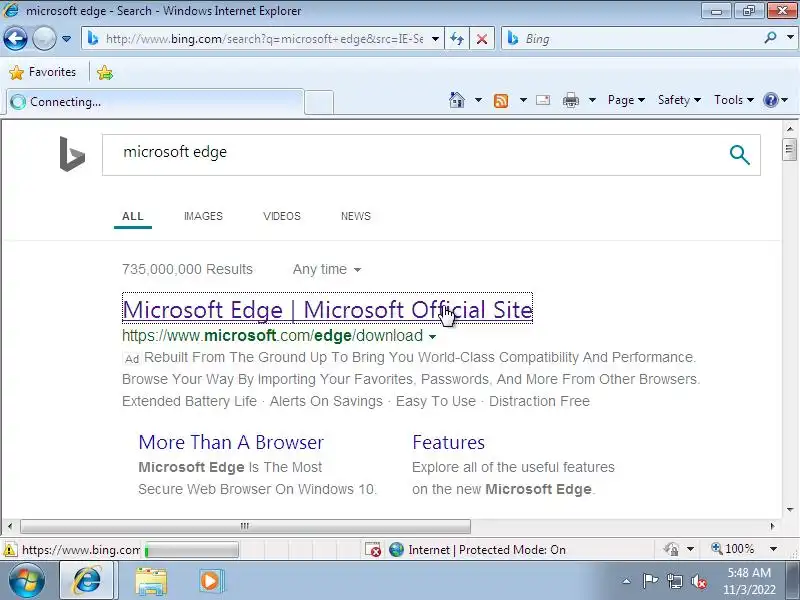
Task: Open Windows Media Player from taskbar
Action: (210, 581)
